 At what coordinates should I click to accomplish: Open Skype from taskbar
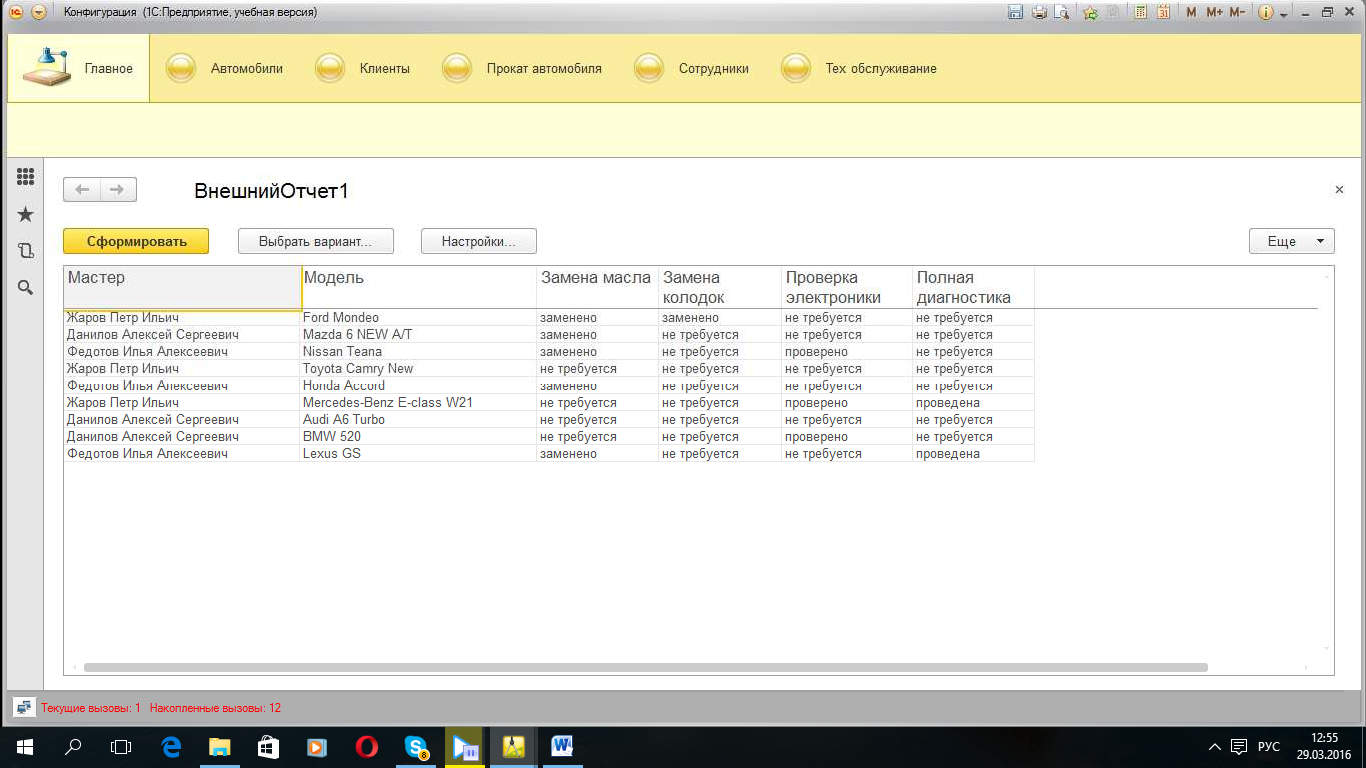click(x=416, y=747)
